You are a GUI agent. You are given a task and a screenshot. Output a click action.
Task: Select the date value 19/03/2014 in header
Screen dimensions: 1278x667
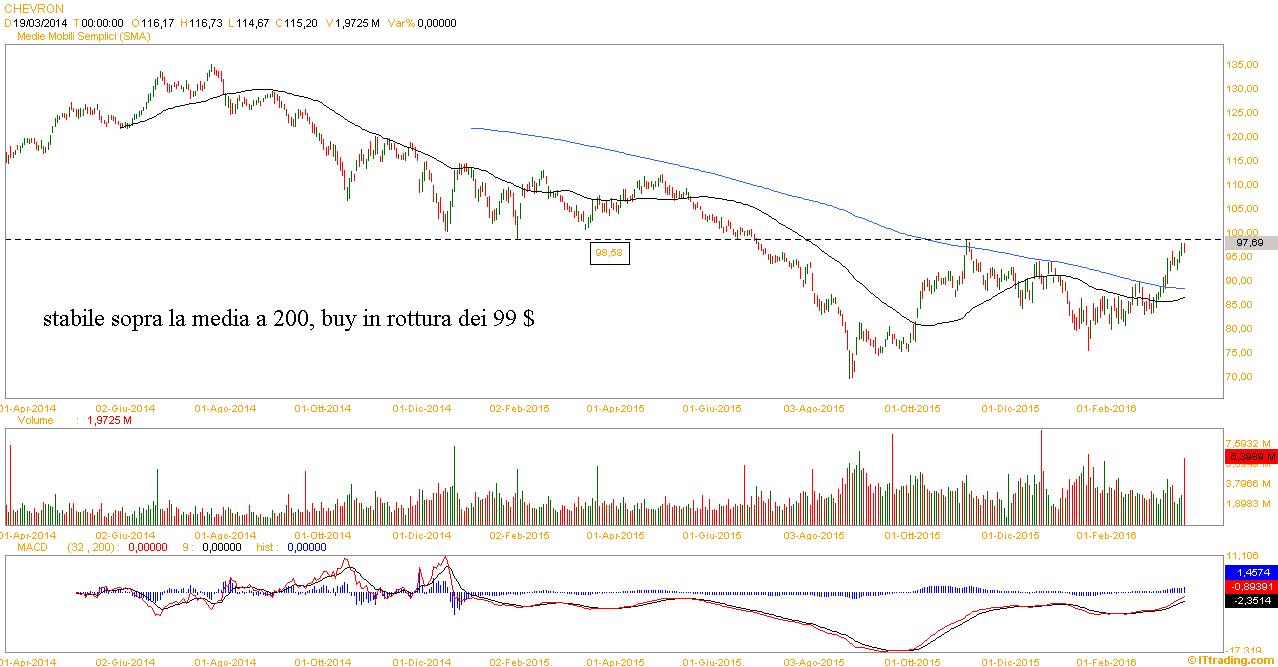tap(41, 22)
